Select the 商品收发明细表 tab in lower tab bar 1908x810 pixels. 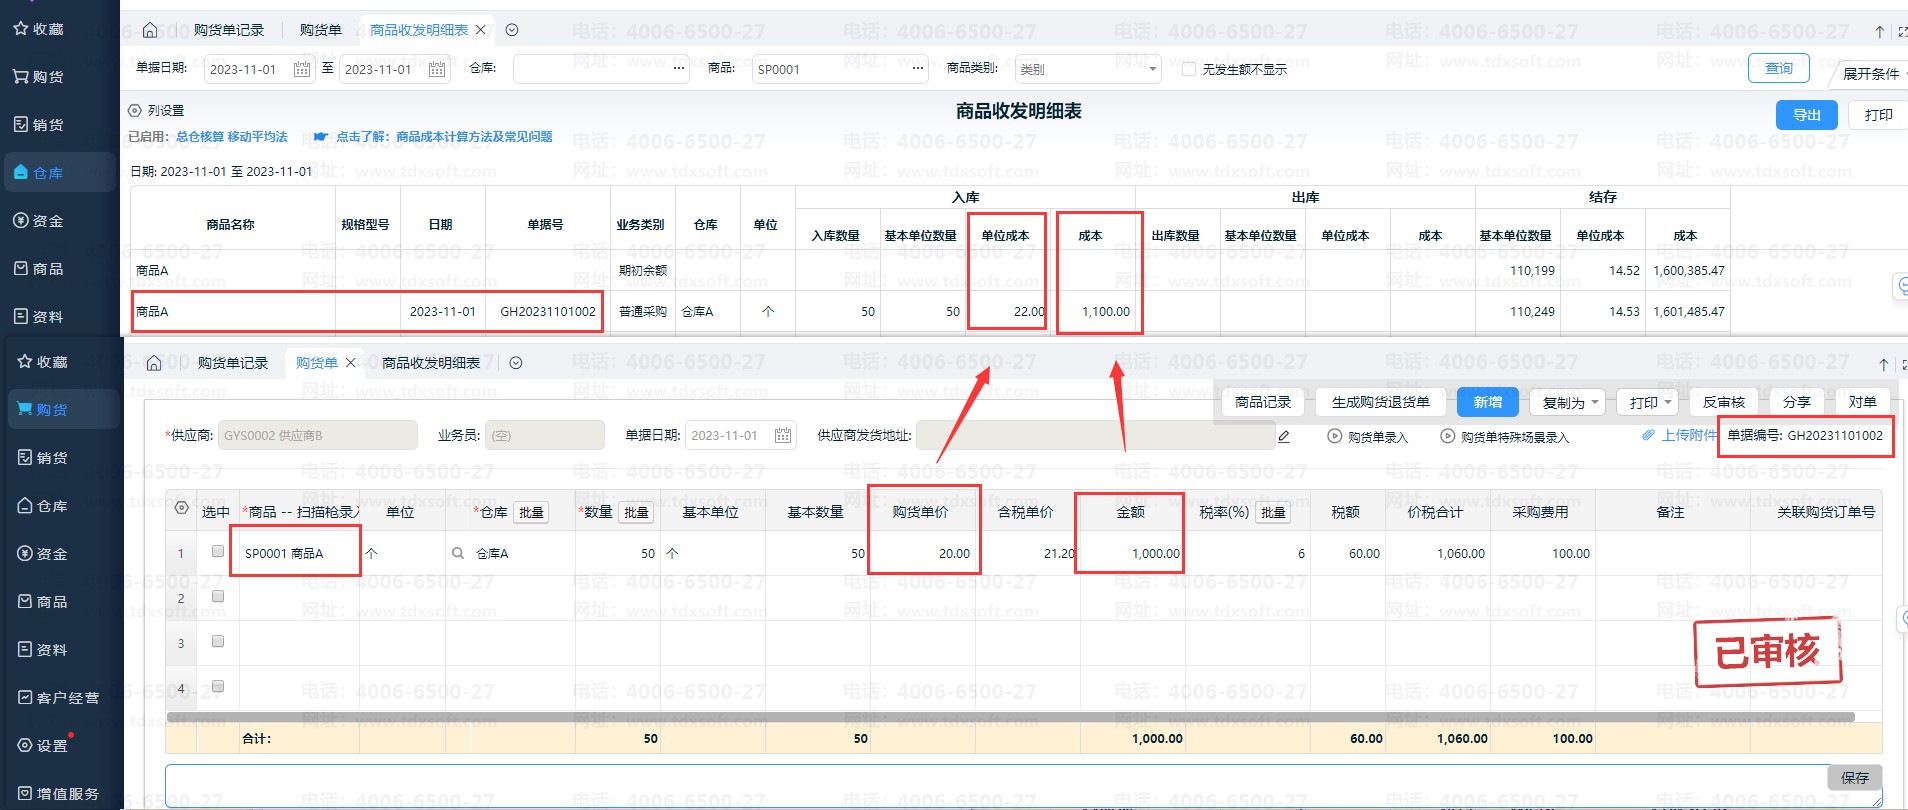click(431, 363)
